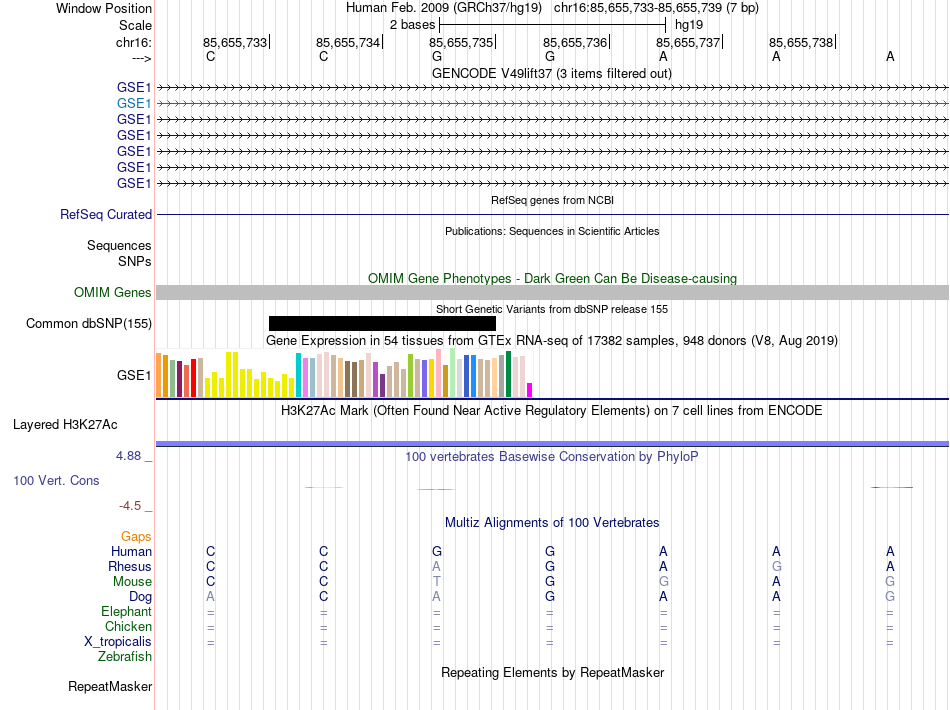This screenshot has width=950, height=710.
Task: Select the OMIM Genes track label
Action: coord(113,293)
